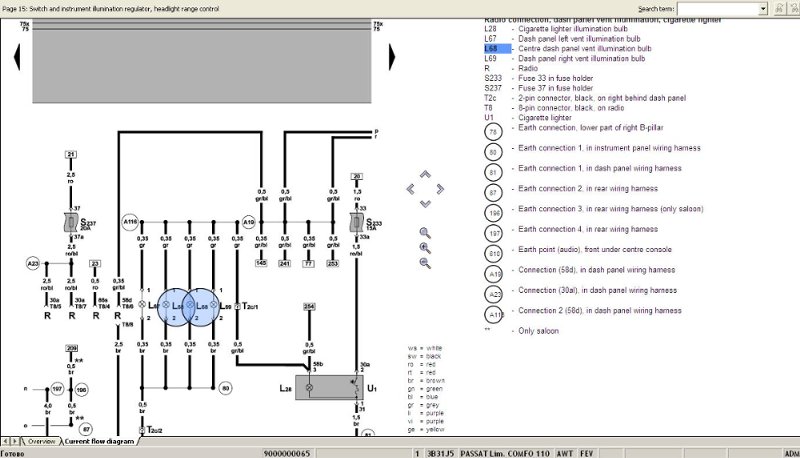Click the circled 197 legend symbol
The height and width of the screenshot is (458, 800).
click(x=493, y=233)
